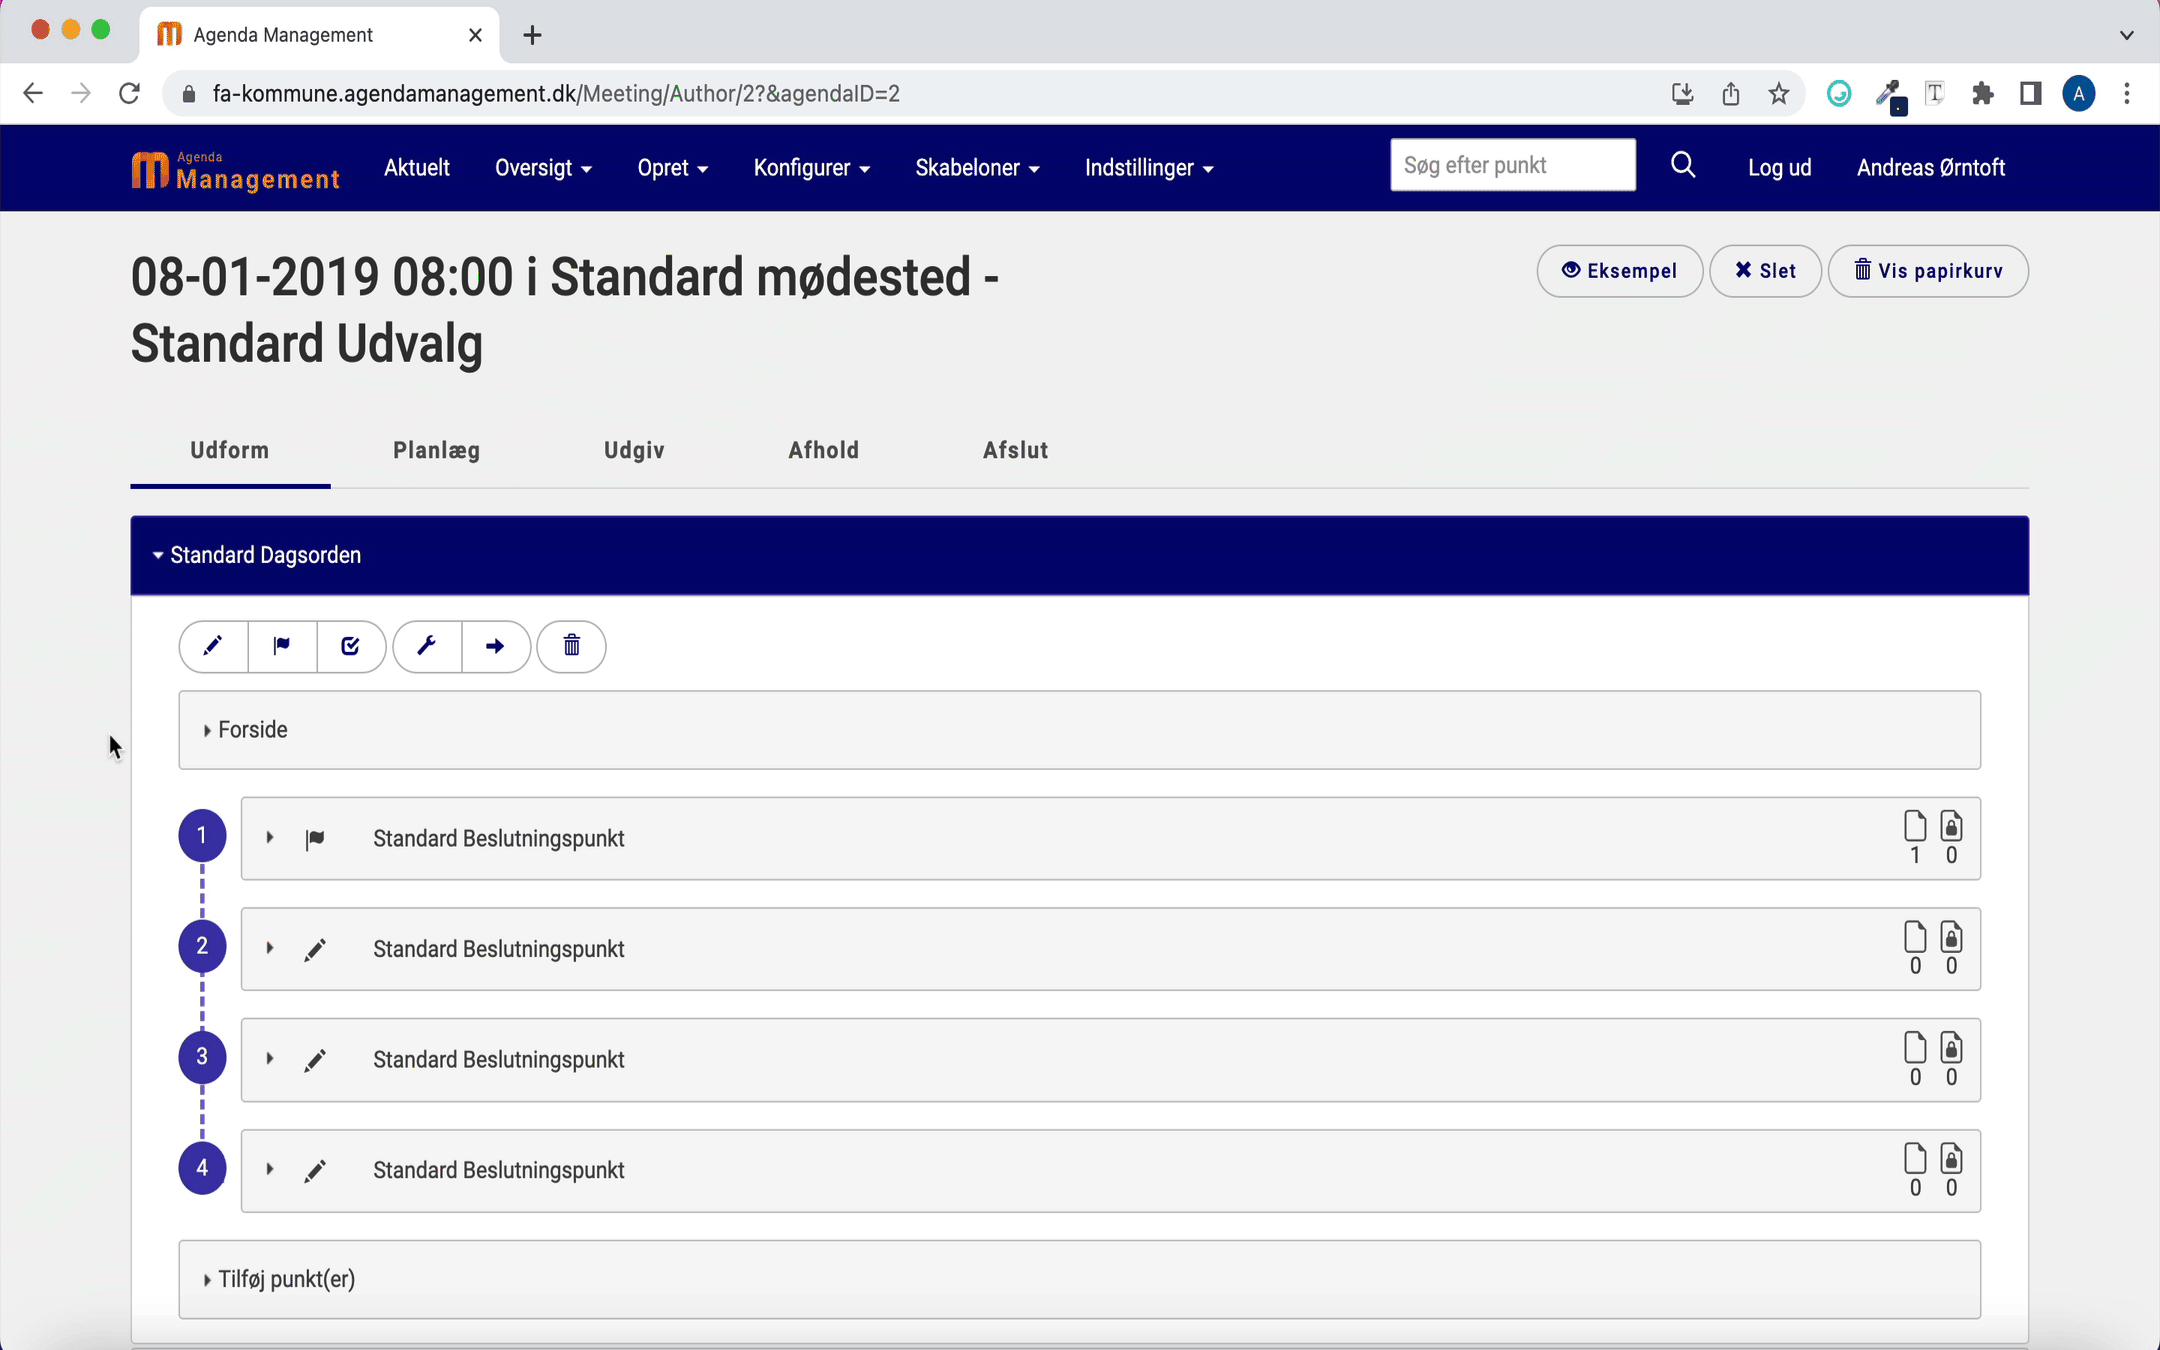Open locked attachments icon on item 1
2160x1350 pixels.
click(1951, 827)
